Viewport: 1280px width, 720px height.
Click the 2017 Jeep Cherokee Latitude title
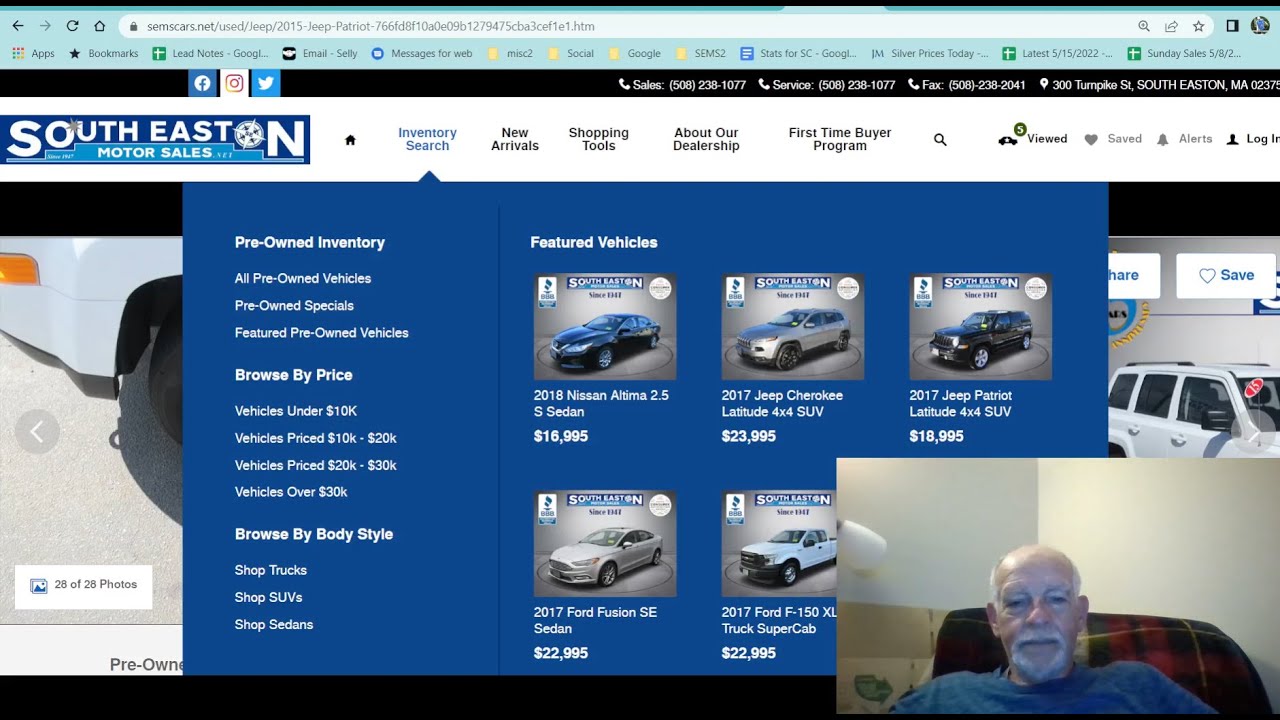(782, 403)
